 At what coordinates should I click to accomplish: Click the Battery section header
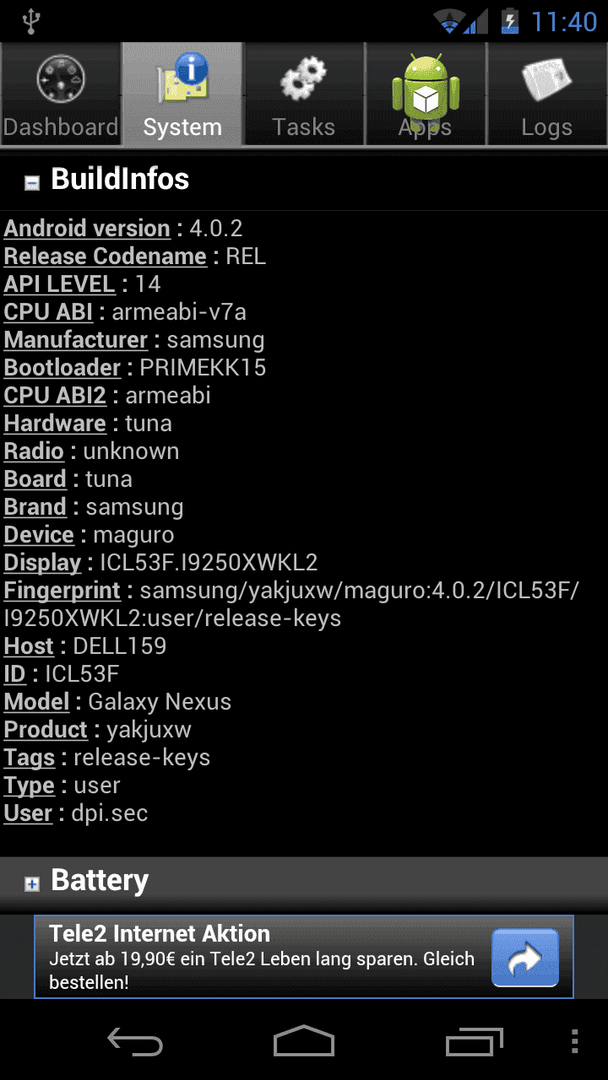tap(304, 881)
